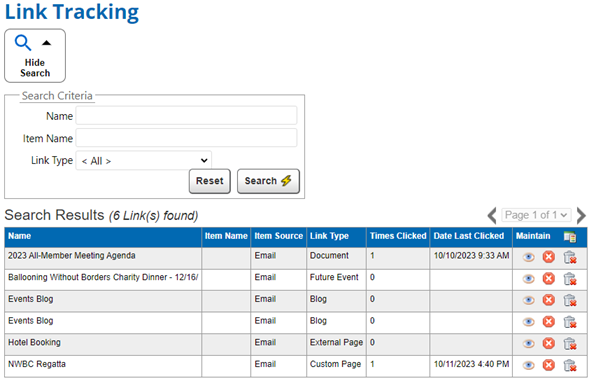Viewport: 596px width, 388px height.
Task: Click red X icon for Ballooning Charity Dinner
Action: tap(548, 279)
